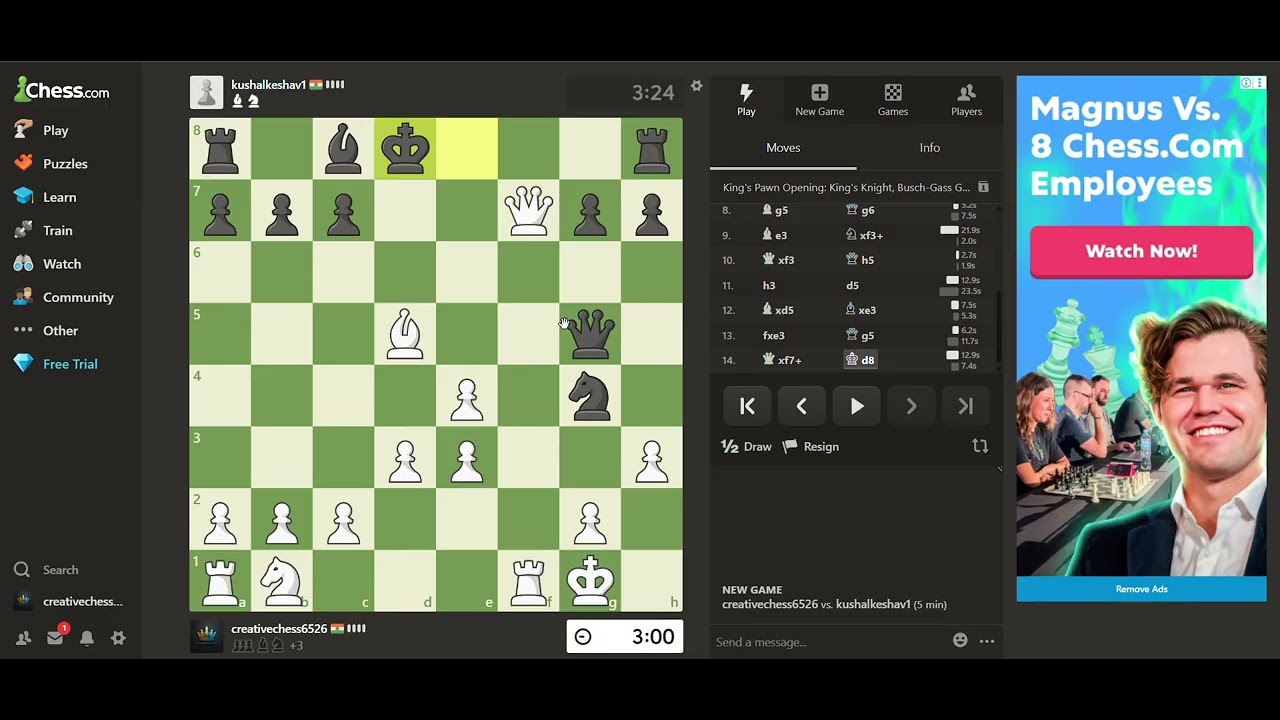Image resolution: width=1280 pixels, height=720 pixels.
Task: Go back one move
Action: [802, 406]
